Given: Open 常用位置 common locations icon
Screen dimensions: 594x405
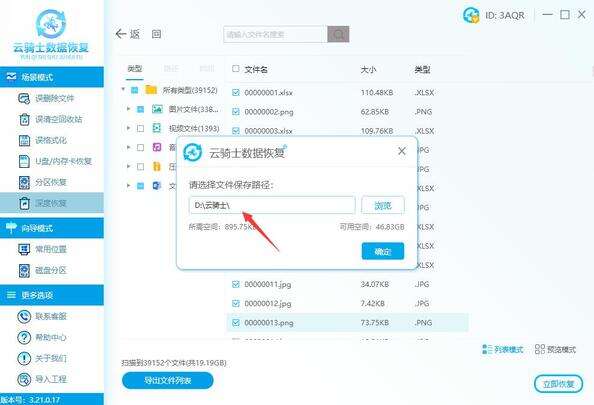Looking at the screenshot, I should click(24, 249).
